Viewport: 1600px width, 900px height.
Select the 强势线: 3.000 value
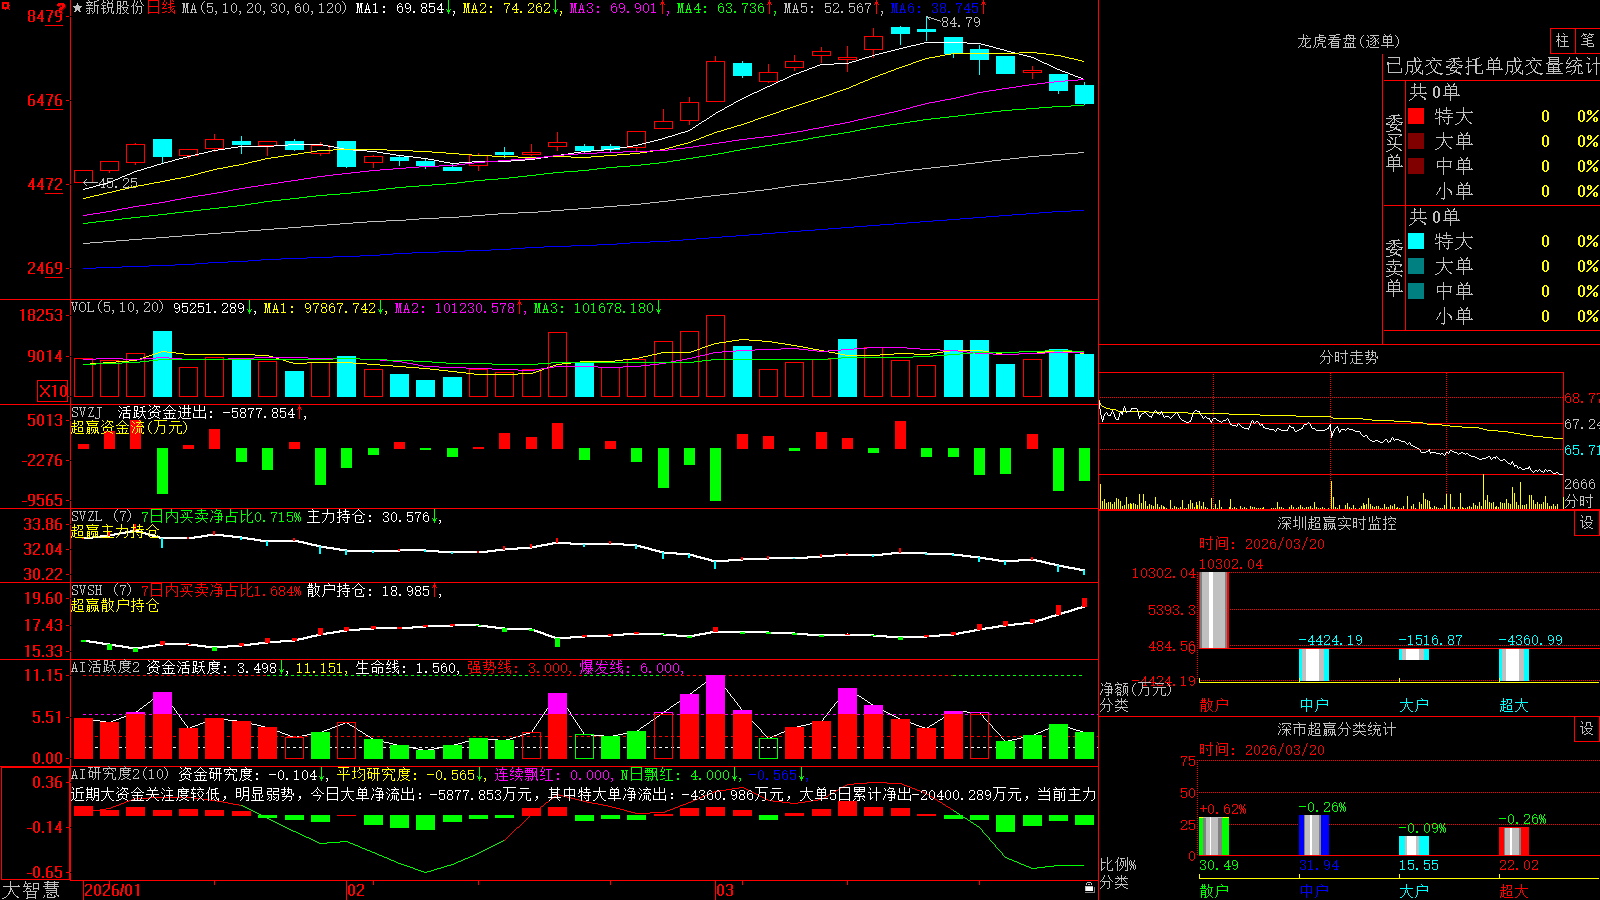coord(518,668)
